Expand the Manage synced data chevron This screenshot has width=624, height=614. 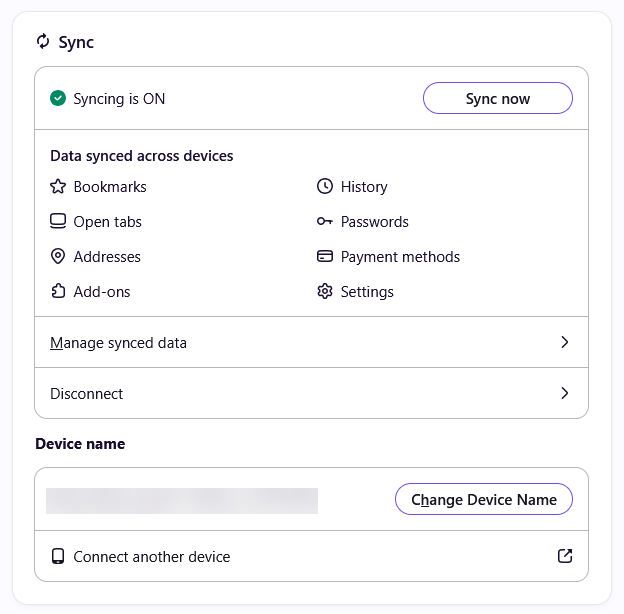(565, 342)
